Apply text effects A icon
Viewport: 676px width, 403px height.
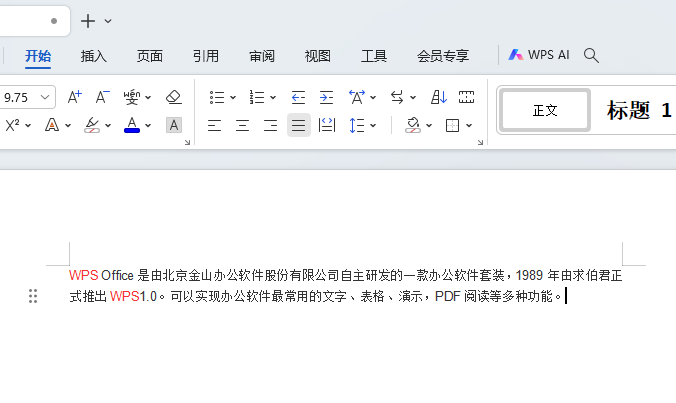click(52, 125)
